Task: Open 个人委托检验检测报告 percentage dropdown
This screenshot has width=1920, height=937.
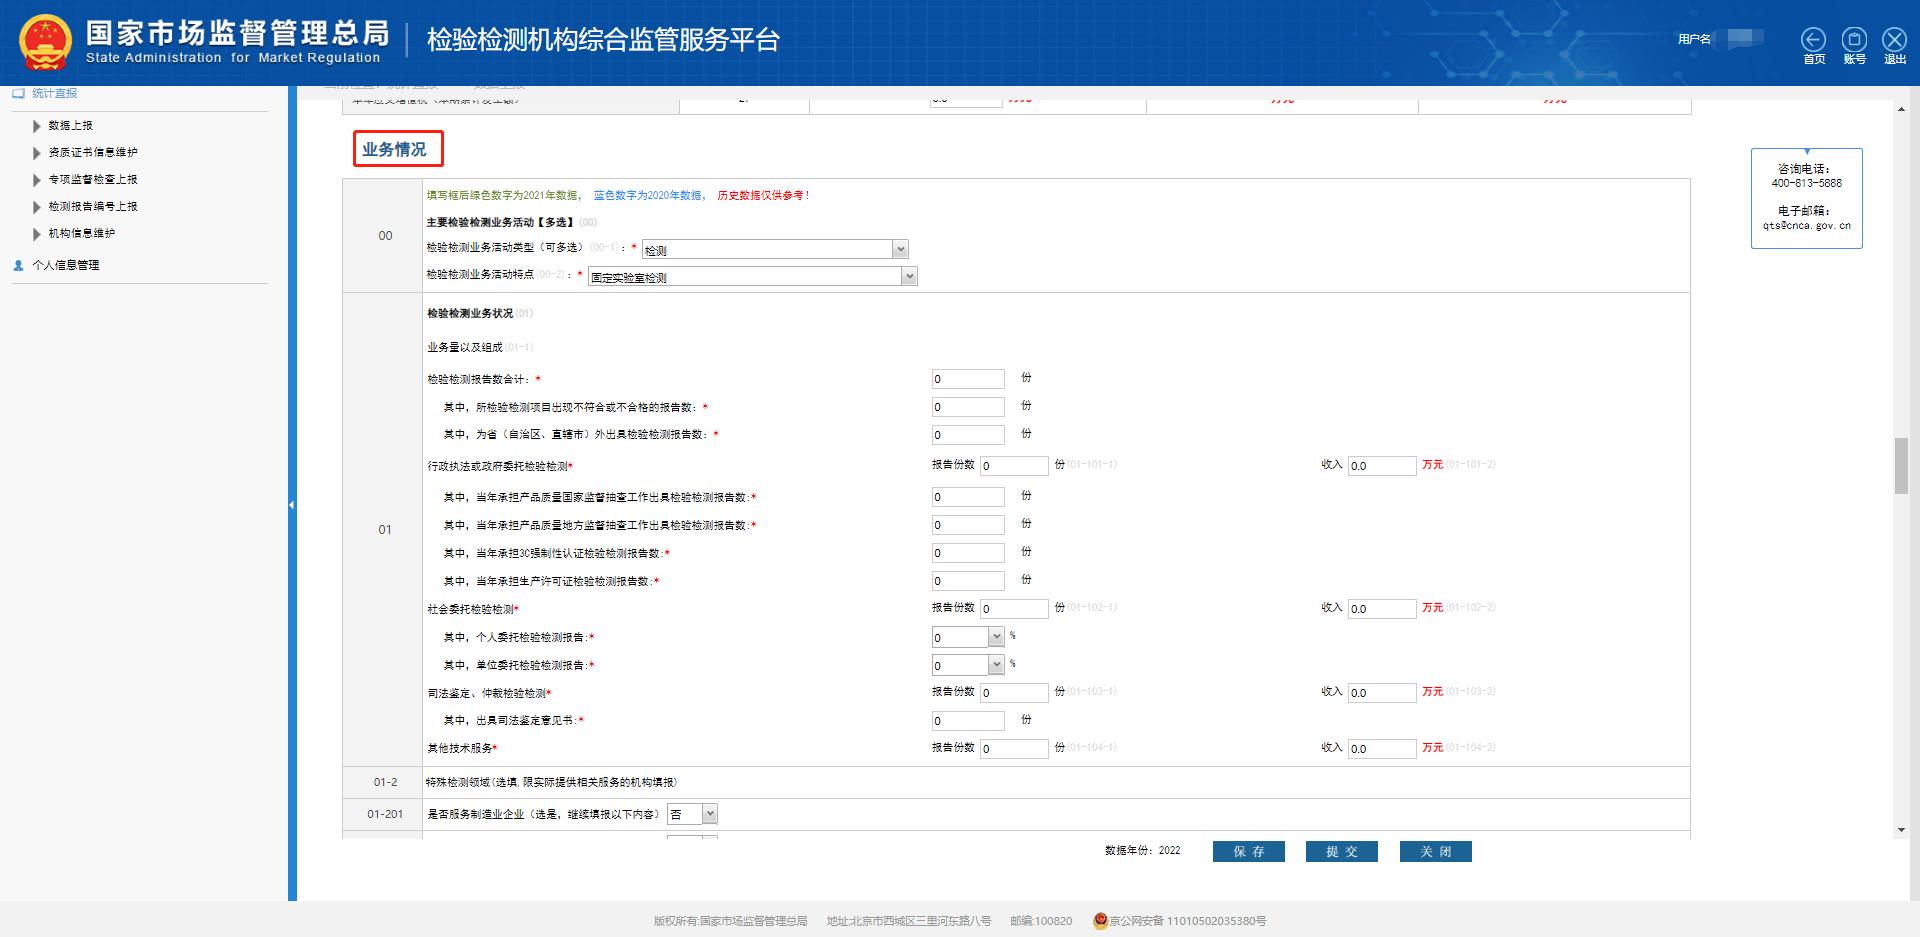Action: point(995,637)
